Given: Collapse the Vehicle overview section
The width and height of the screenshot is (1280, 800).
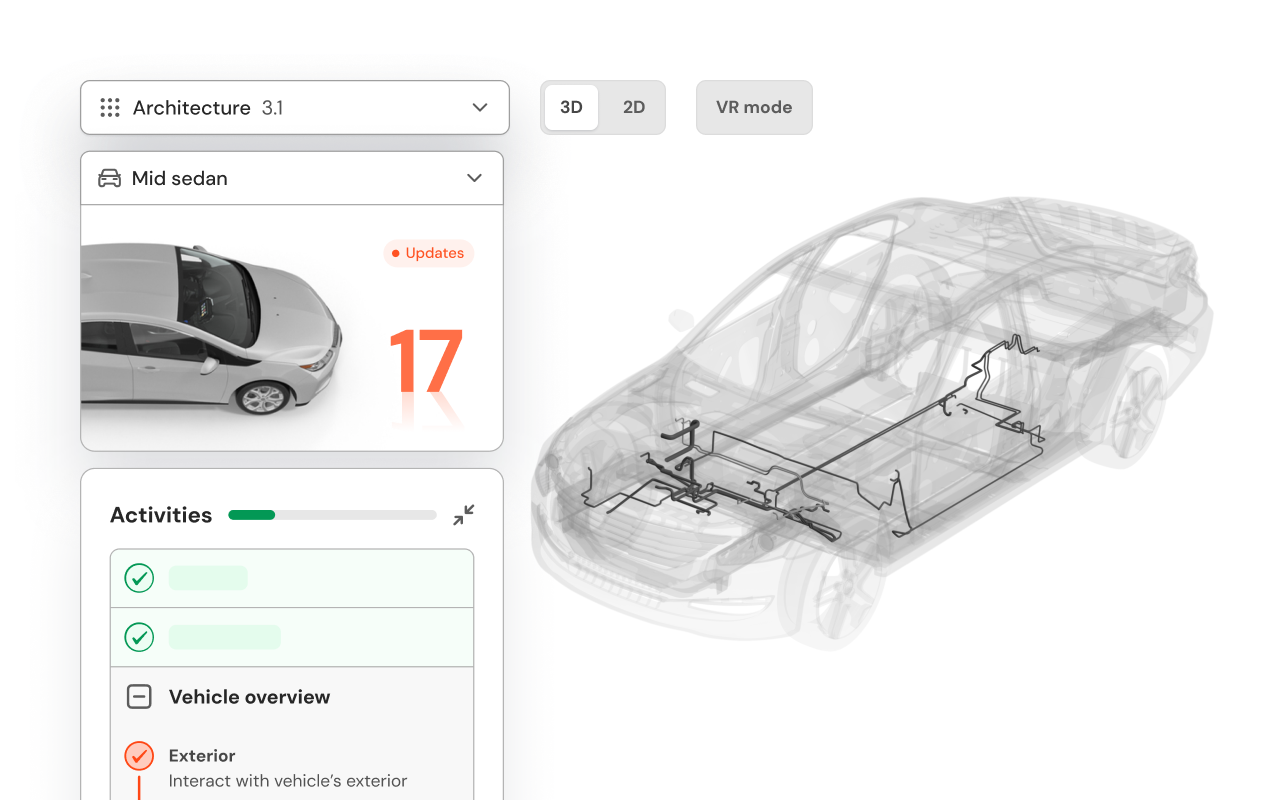Looking at the screenshot, I should click(139, 697).
